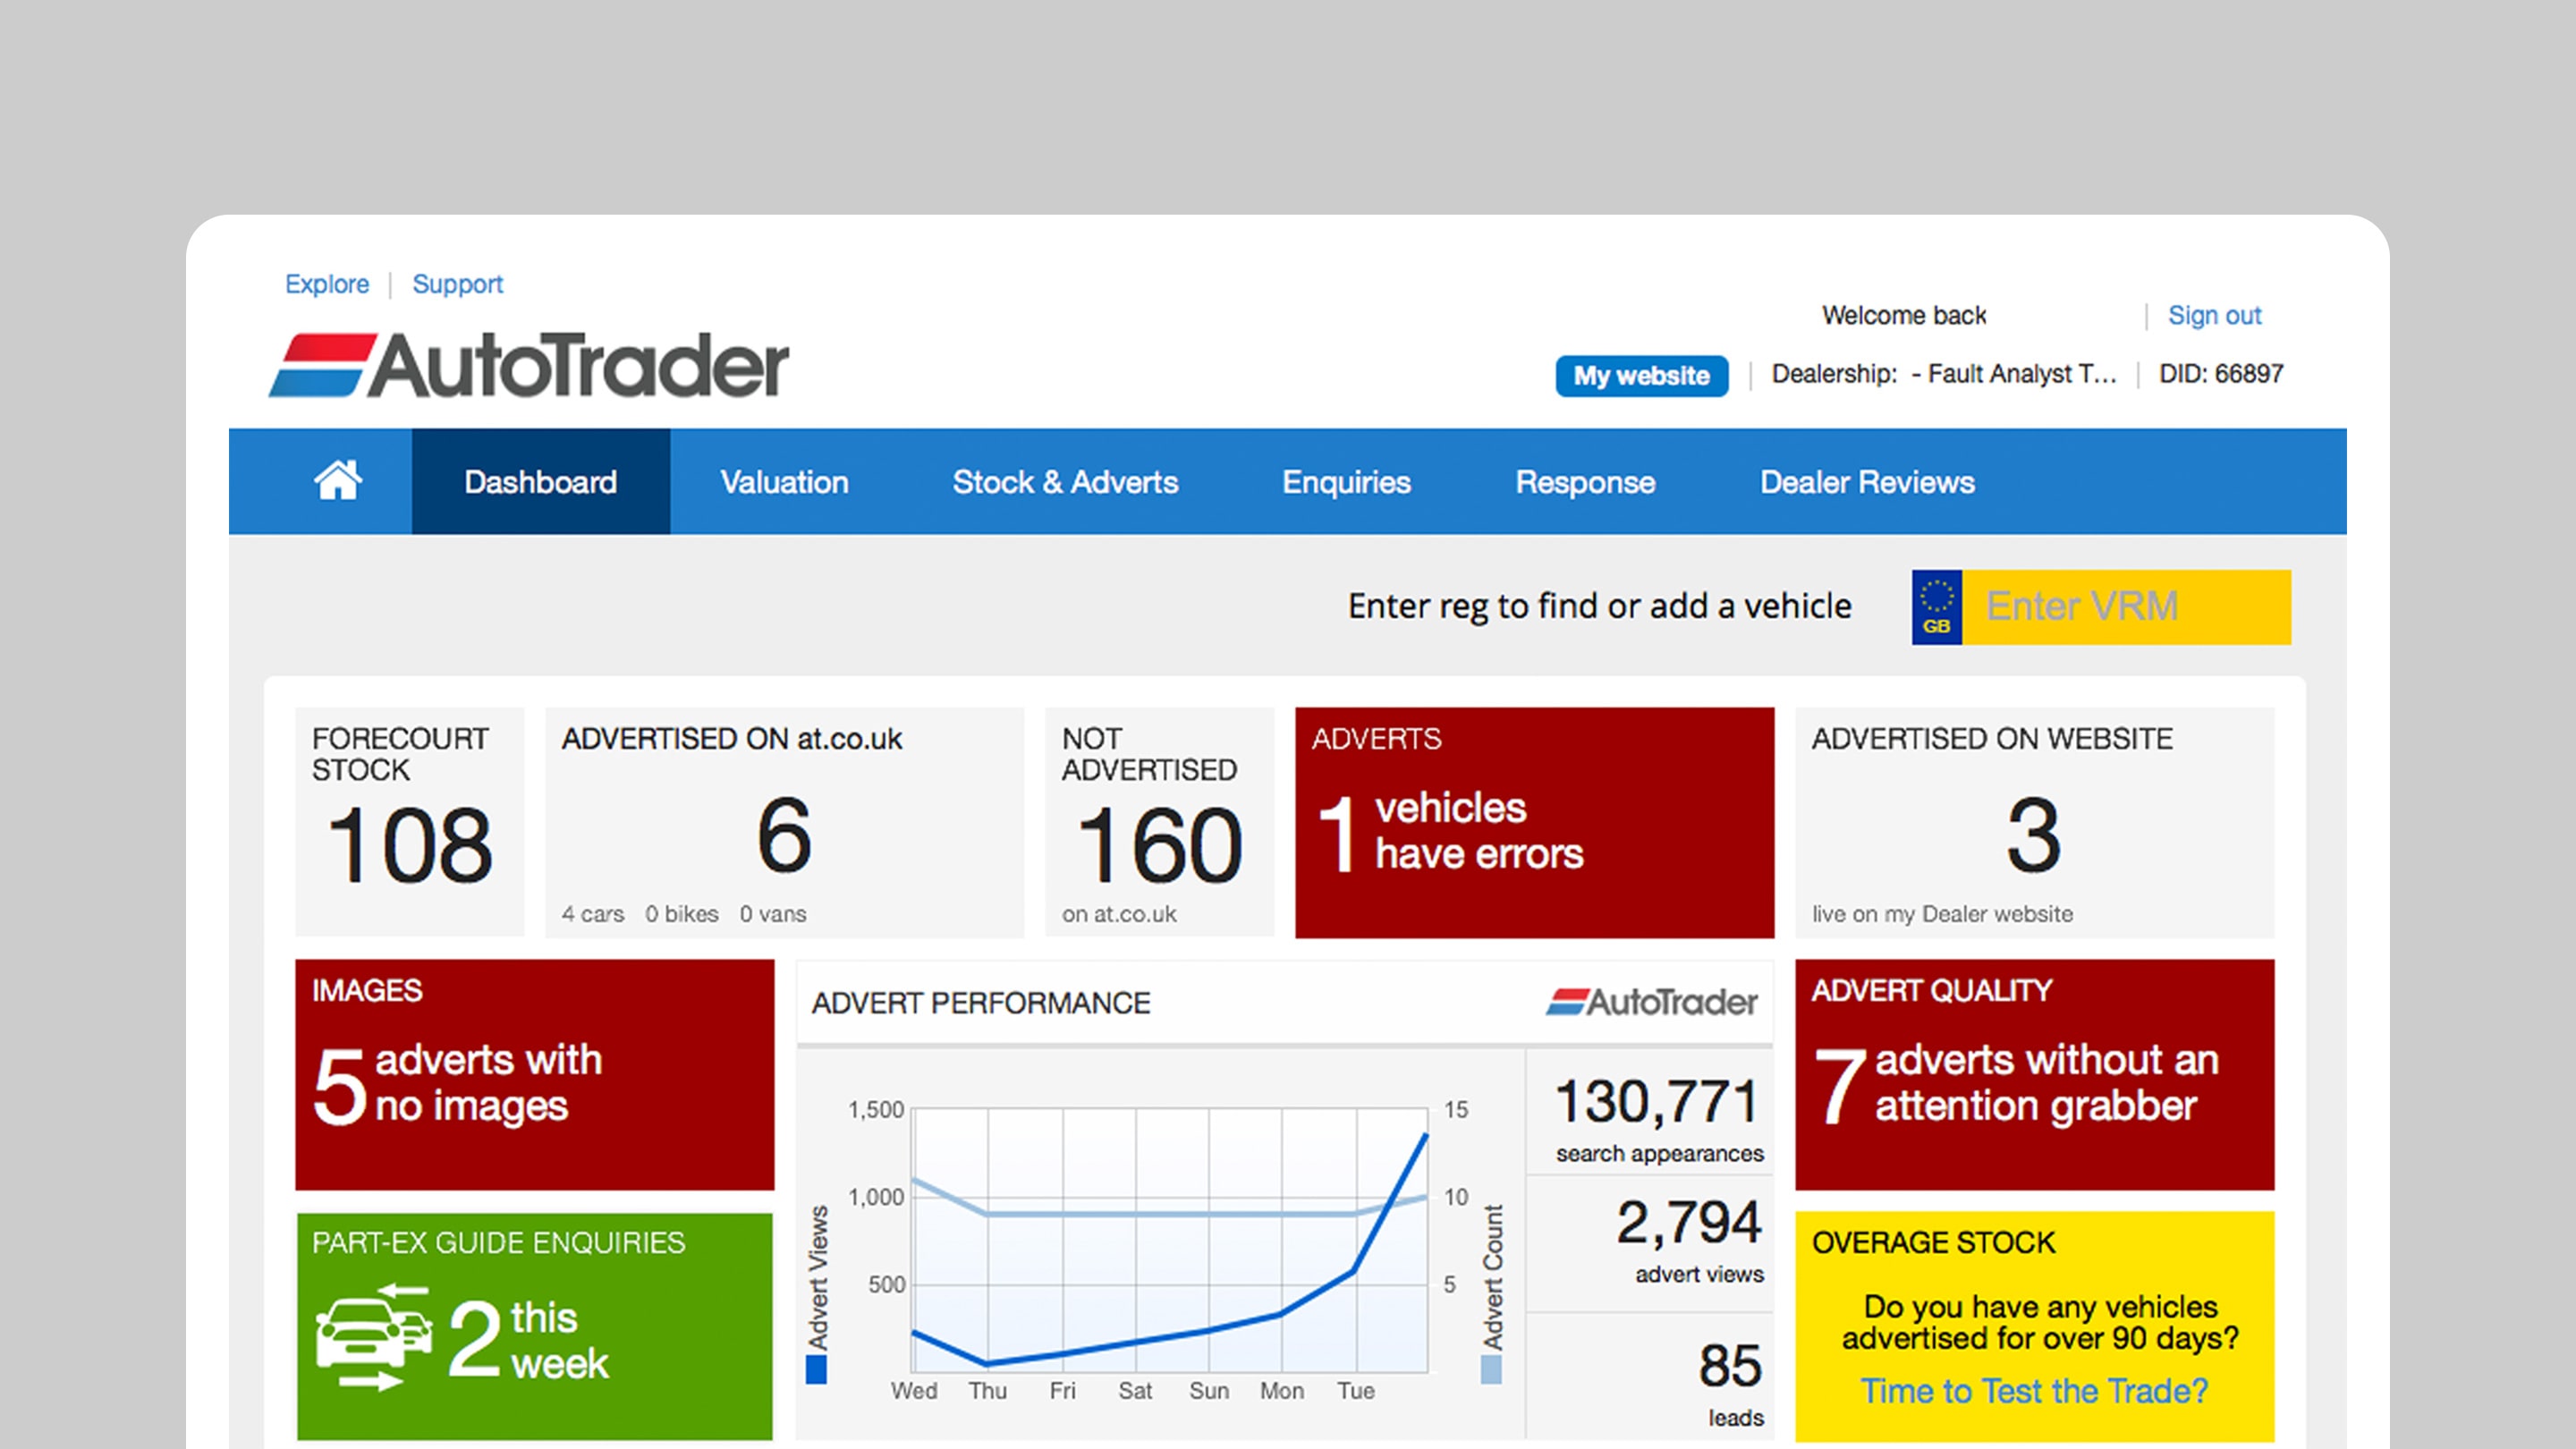
Task: Click the Home icon in navigation bar
Action: pyautogui.click(x=338, y=481)
